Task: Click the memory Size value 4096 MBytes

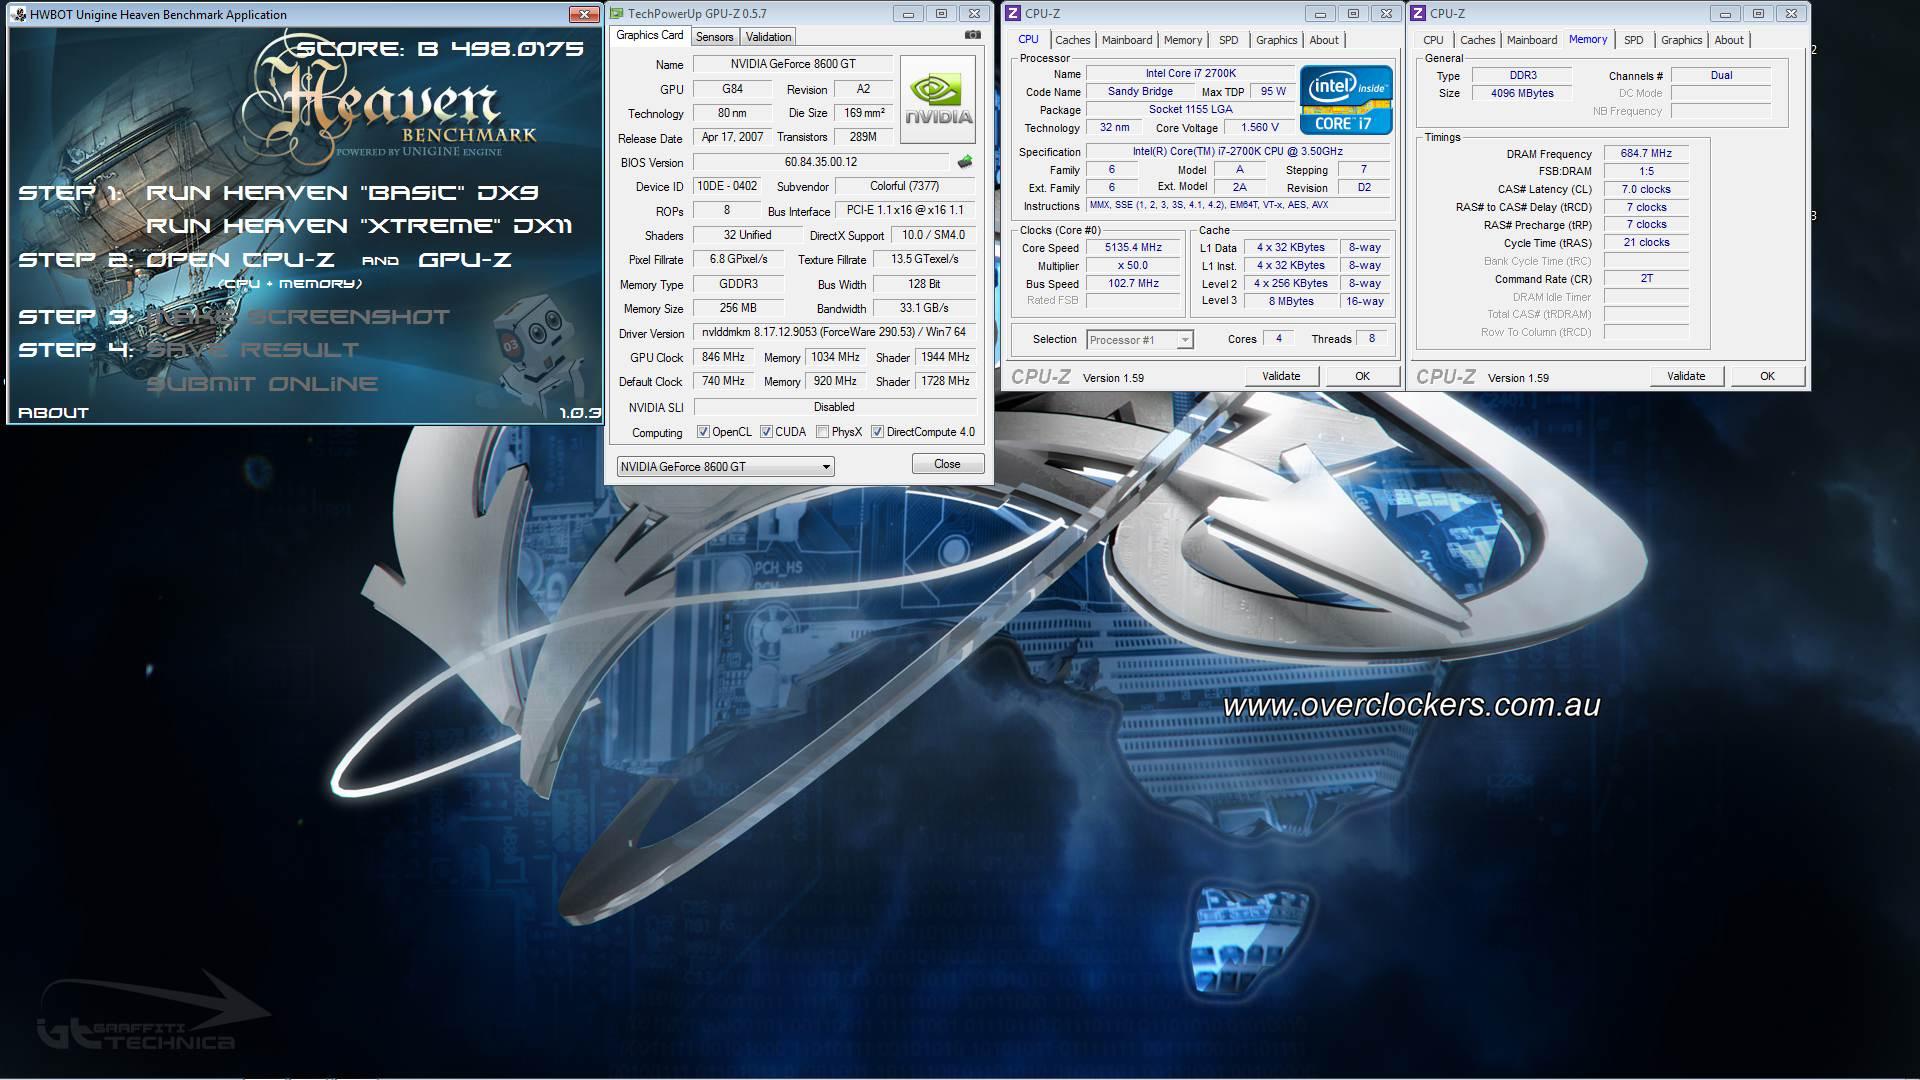Action: [1522, 93]
